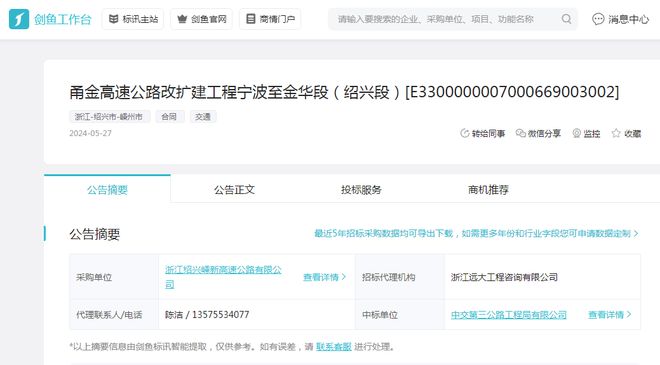
Task: Click the 收藏 star icon
Action: tap(616, 133)
